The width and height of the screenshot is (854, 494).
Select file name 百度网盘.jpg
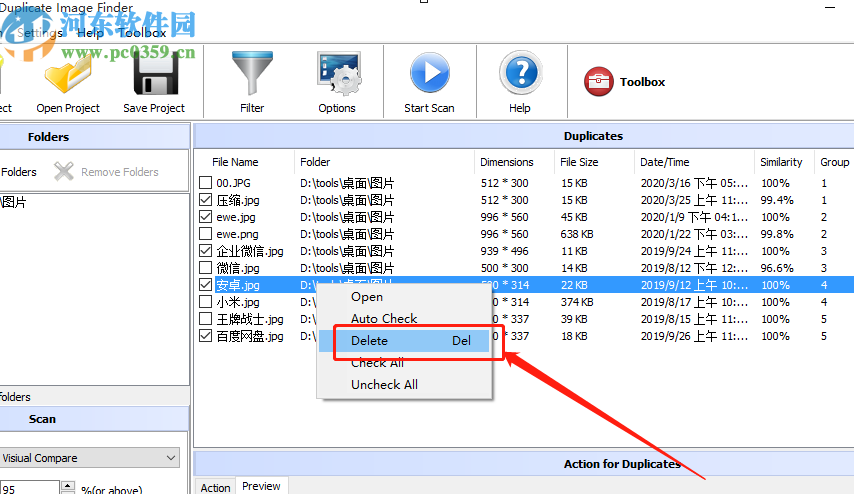pos(249,336)
